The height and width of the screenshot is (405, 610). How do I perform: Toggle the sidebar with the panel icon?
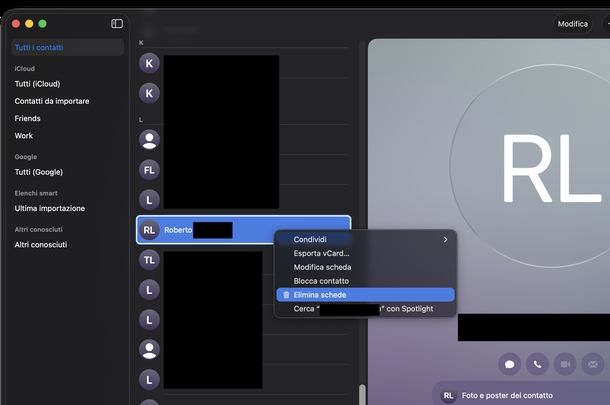coord(117,24)
